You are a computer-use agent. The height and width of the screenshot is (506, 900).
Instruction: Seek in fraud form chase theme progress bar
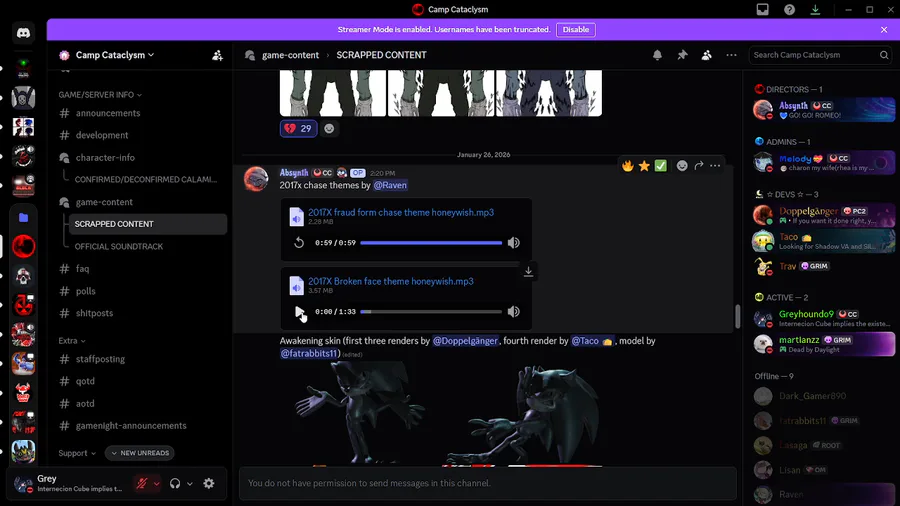pyautogui.click(x=431, y=243)
